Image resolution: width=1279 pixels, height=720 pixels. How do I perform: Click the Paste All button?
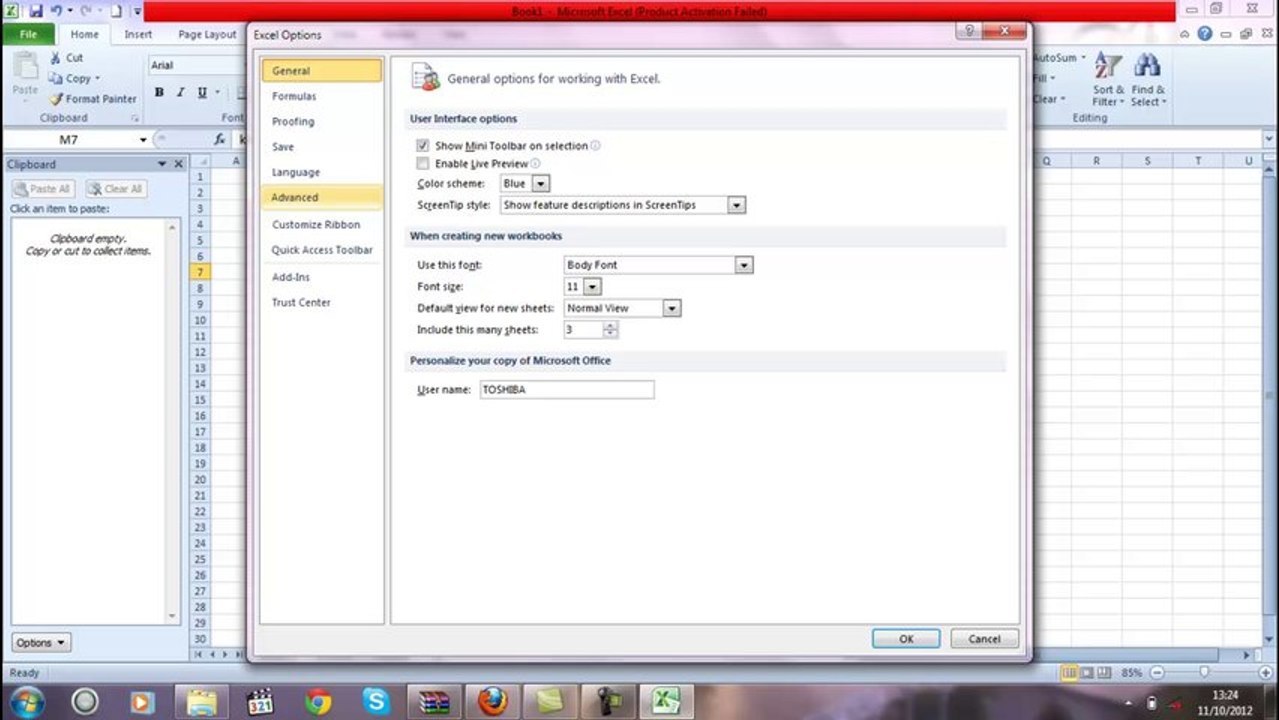(43, 188)
